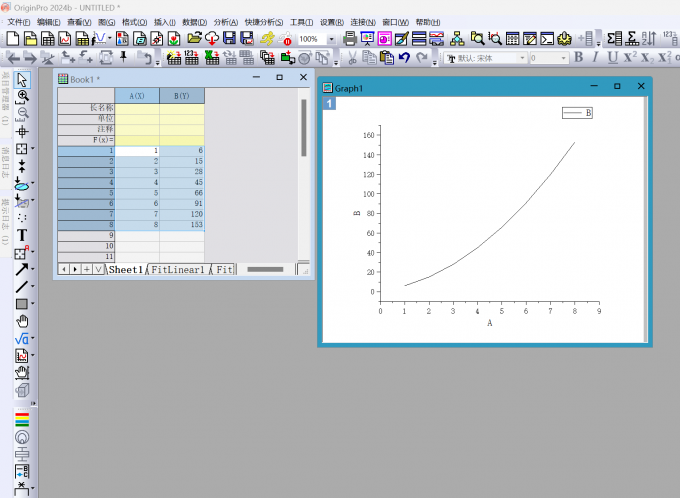This screenshot has height=498, width=680.
Task: Select the Rectangle drawing tool
Action: 21,304
